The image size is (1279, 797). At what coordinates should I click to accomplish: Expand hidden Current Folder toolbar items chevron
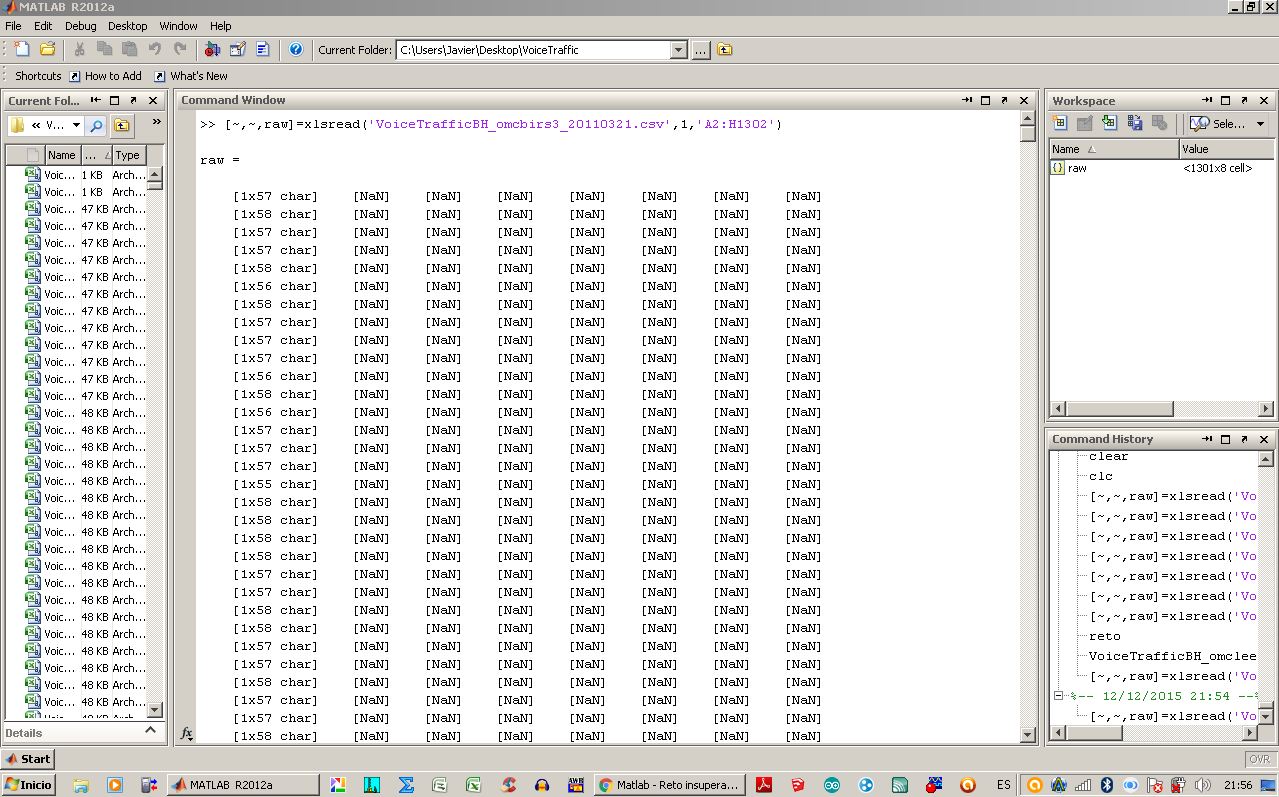(156, 122)
